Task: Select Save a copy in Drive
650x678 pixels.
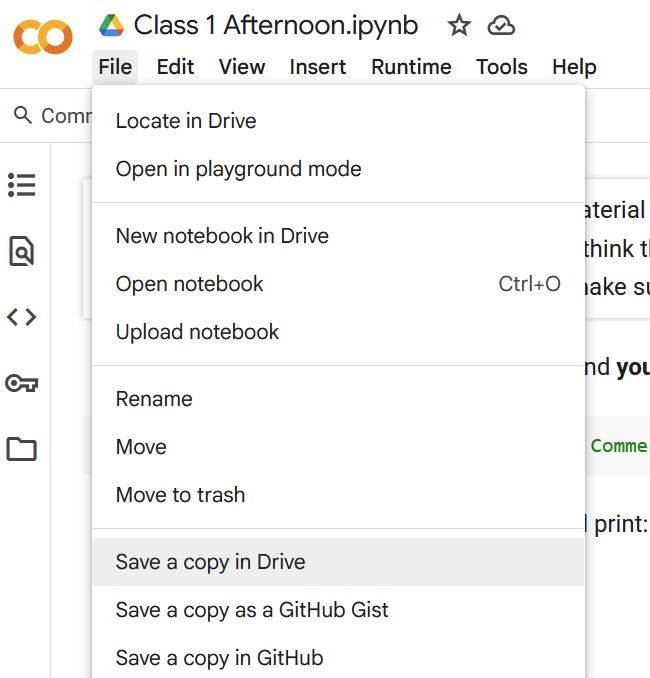Action: 210,562
